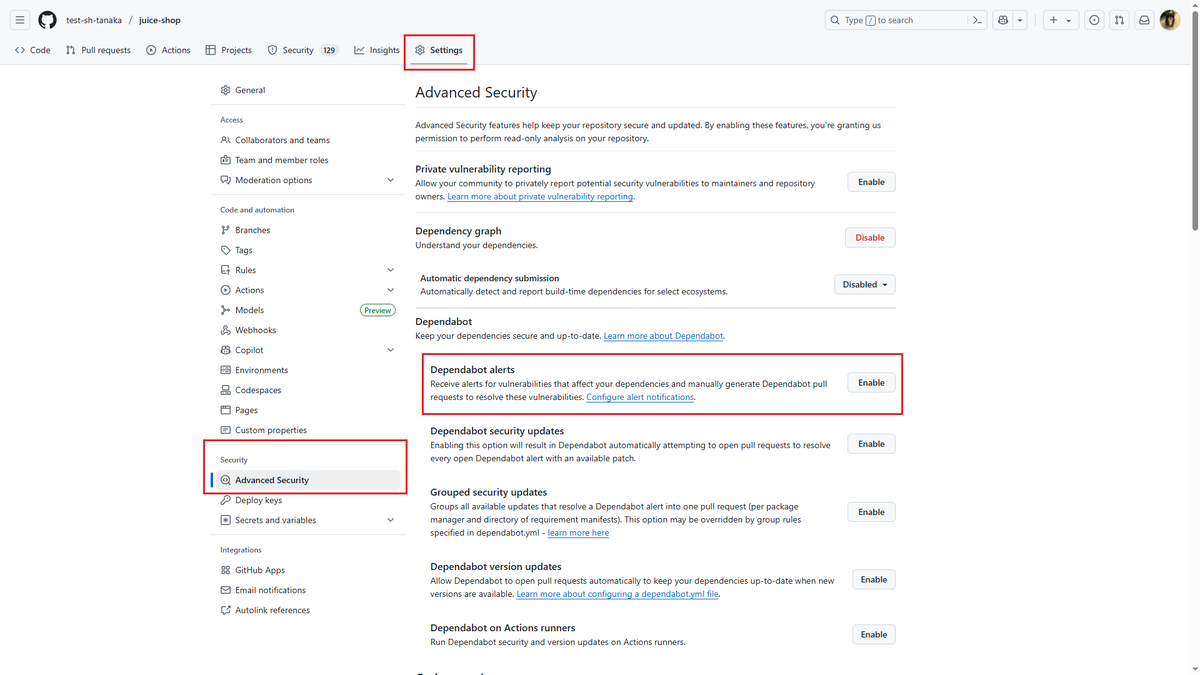This screenshot has height=675, width=1200.
Task: Open Codespaces settings
Action: 307,390
